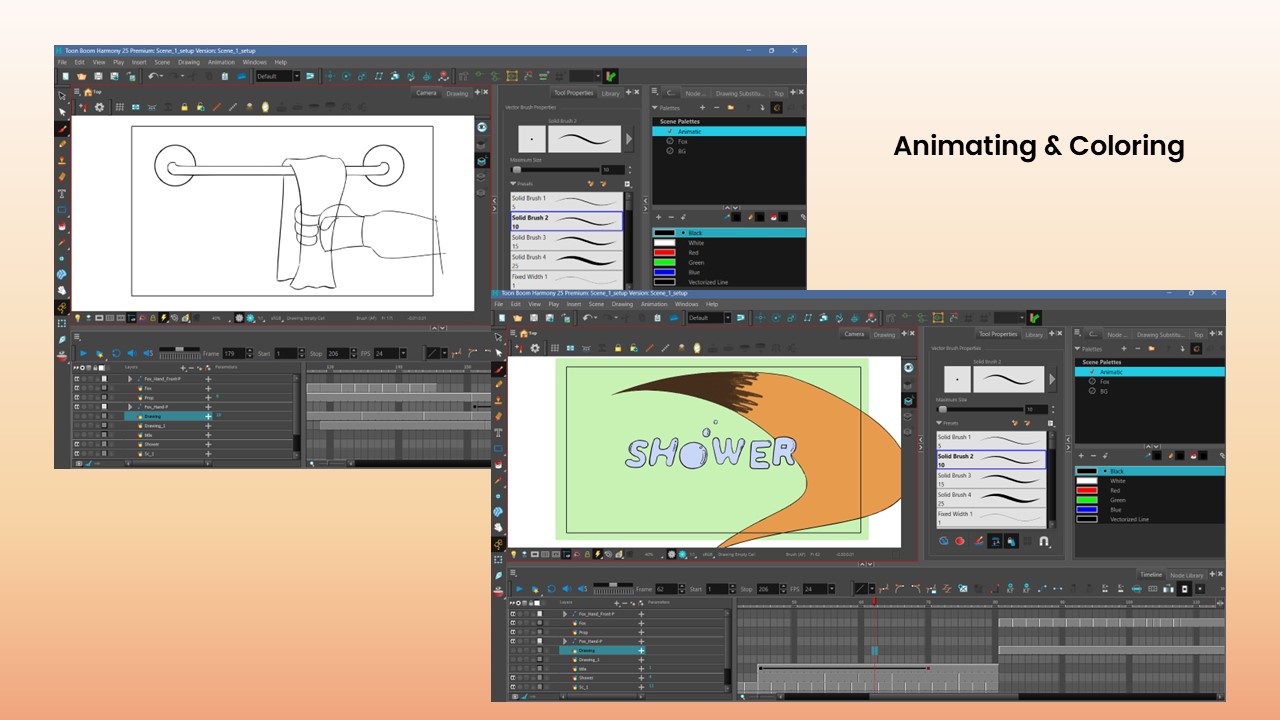This screenshot has width=1280, height=720.
Task: Click the red playhead marker in Shower timeline
Action: click(x=875, y=603)
